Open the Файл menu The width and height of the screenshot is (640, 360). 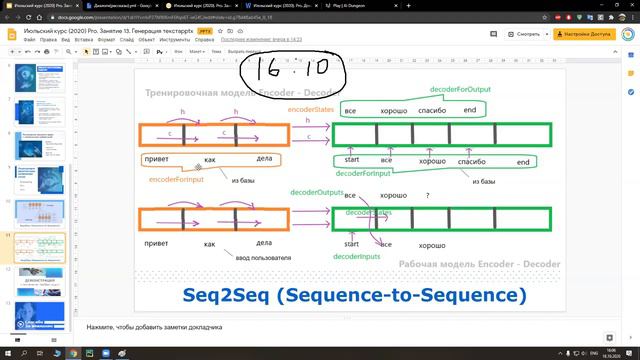click(29, 40)
